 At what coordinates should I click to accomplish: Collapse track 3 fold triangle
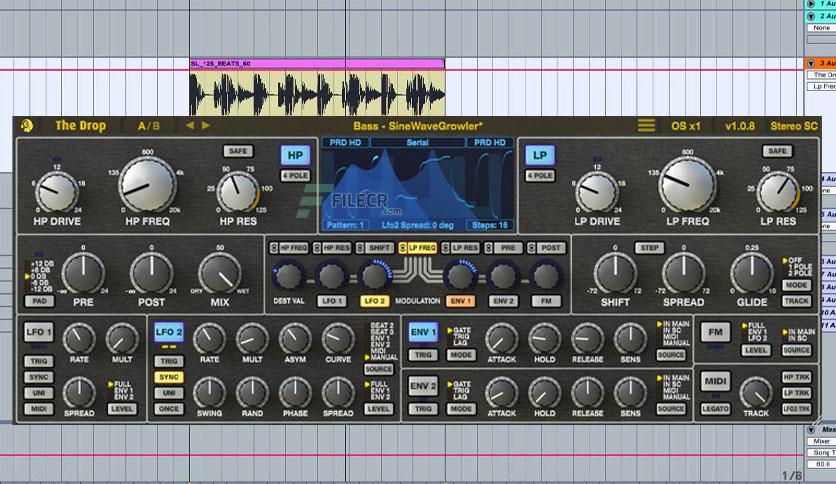point(811,63)
